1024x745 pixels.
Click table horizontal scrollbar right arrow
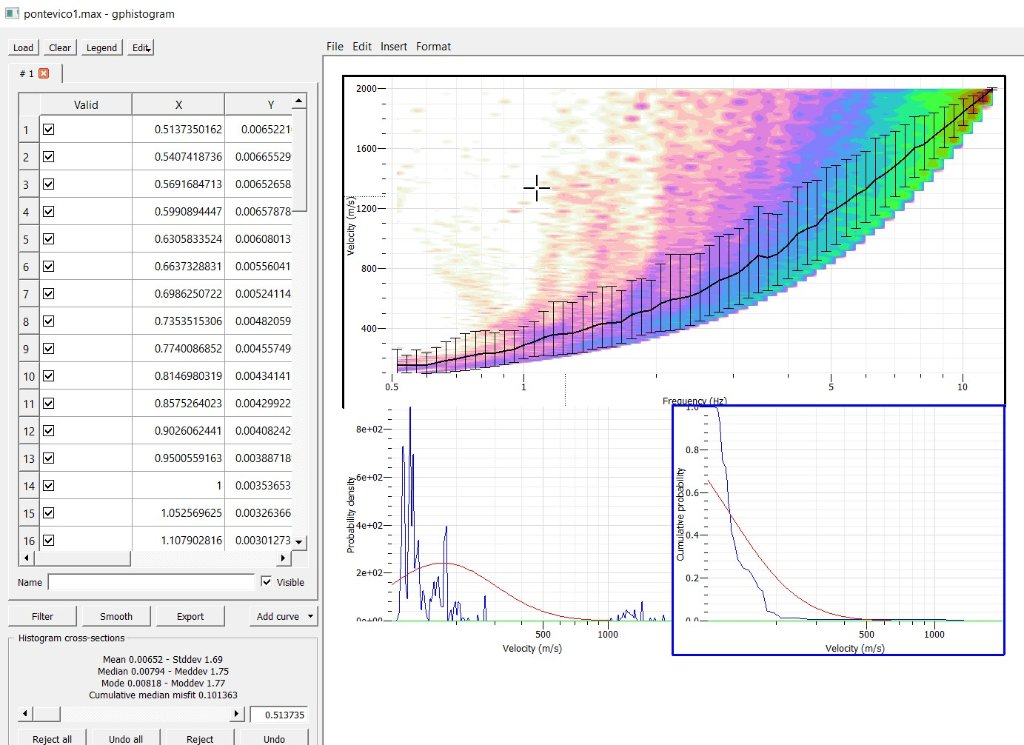point(281,558)
